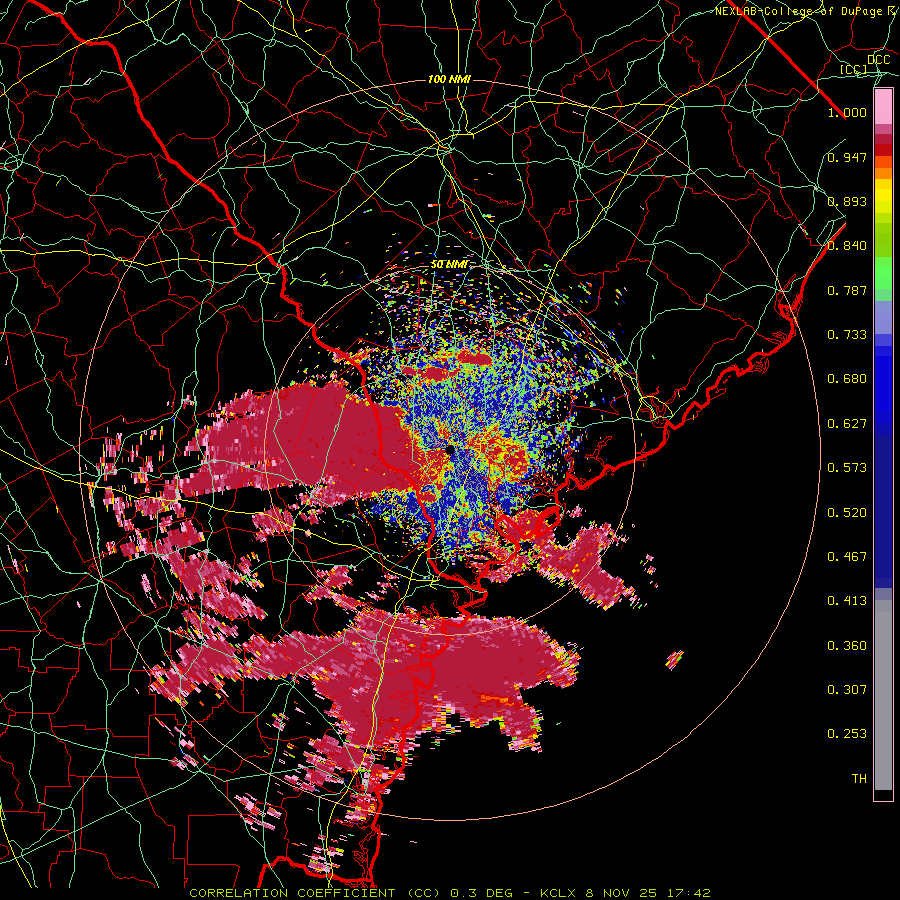900x900 pixels.
Task: Pick the large gray band on the color scale
Action: coord(883,695)
